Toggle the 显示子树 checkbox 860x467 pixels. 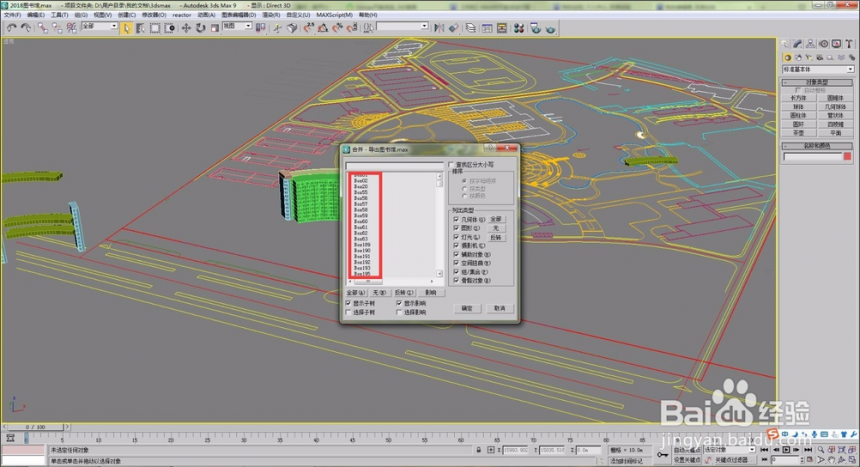tap(348, 303)
